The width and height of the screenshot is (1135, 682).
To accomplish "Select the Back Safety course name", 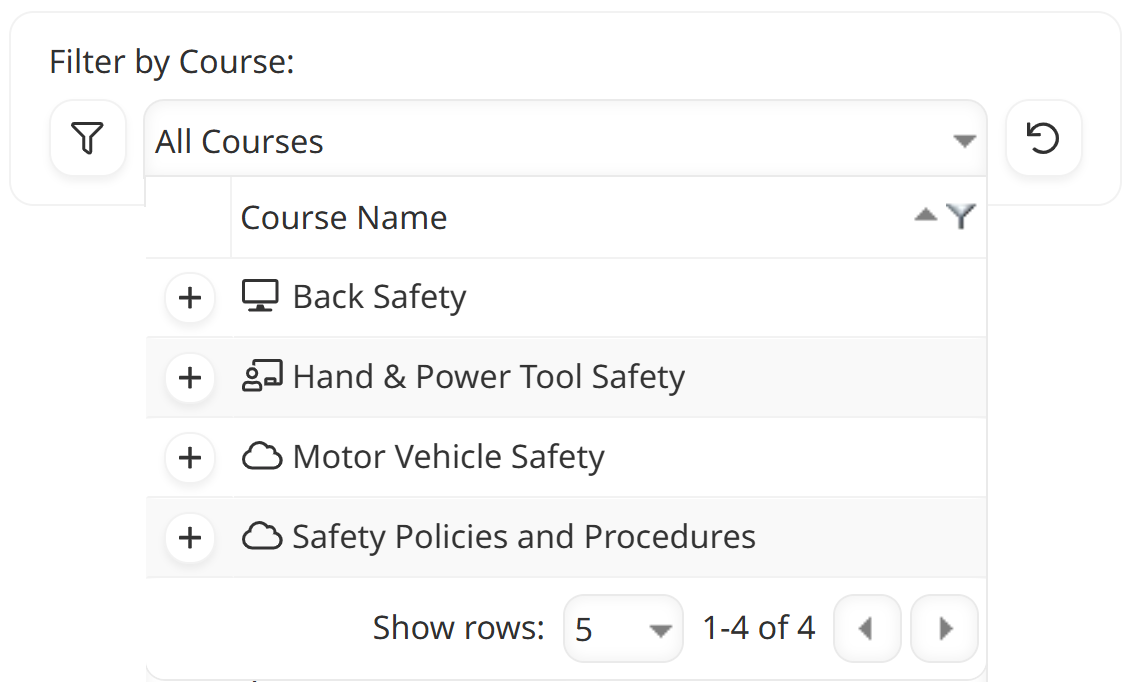I will [378, 296].
